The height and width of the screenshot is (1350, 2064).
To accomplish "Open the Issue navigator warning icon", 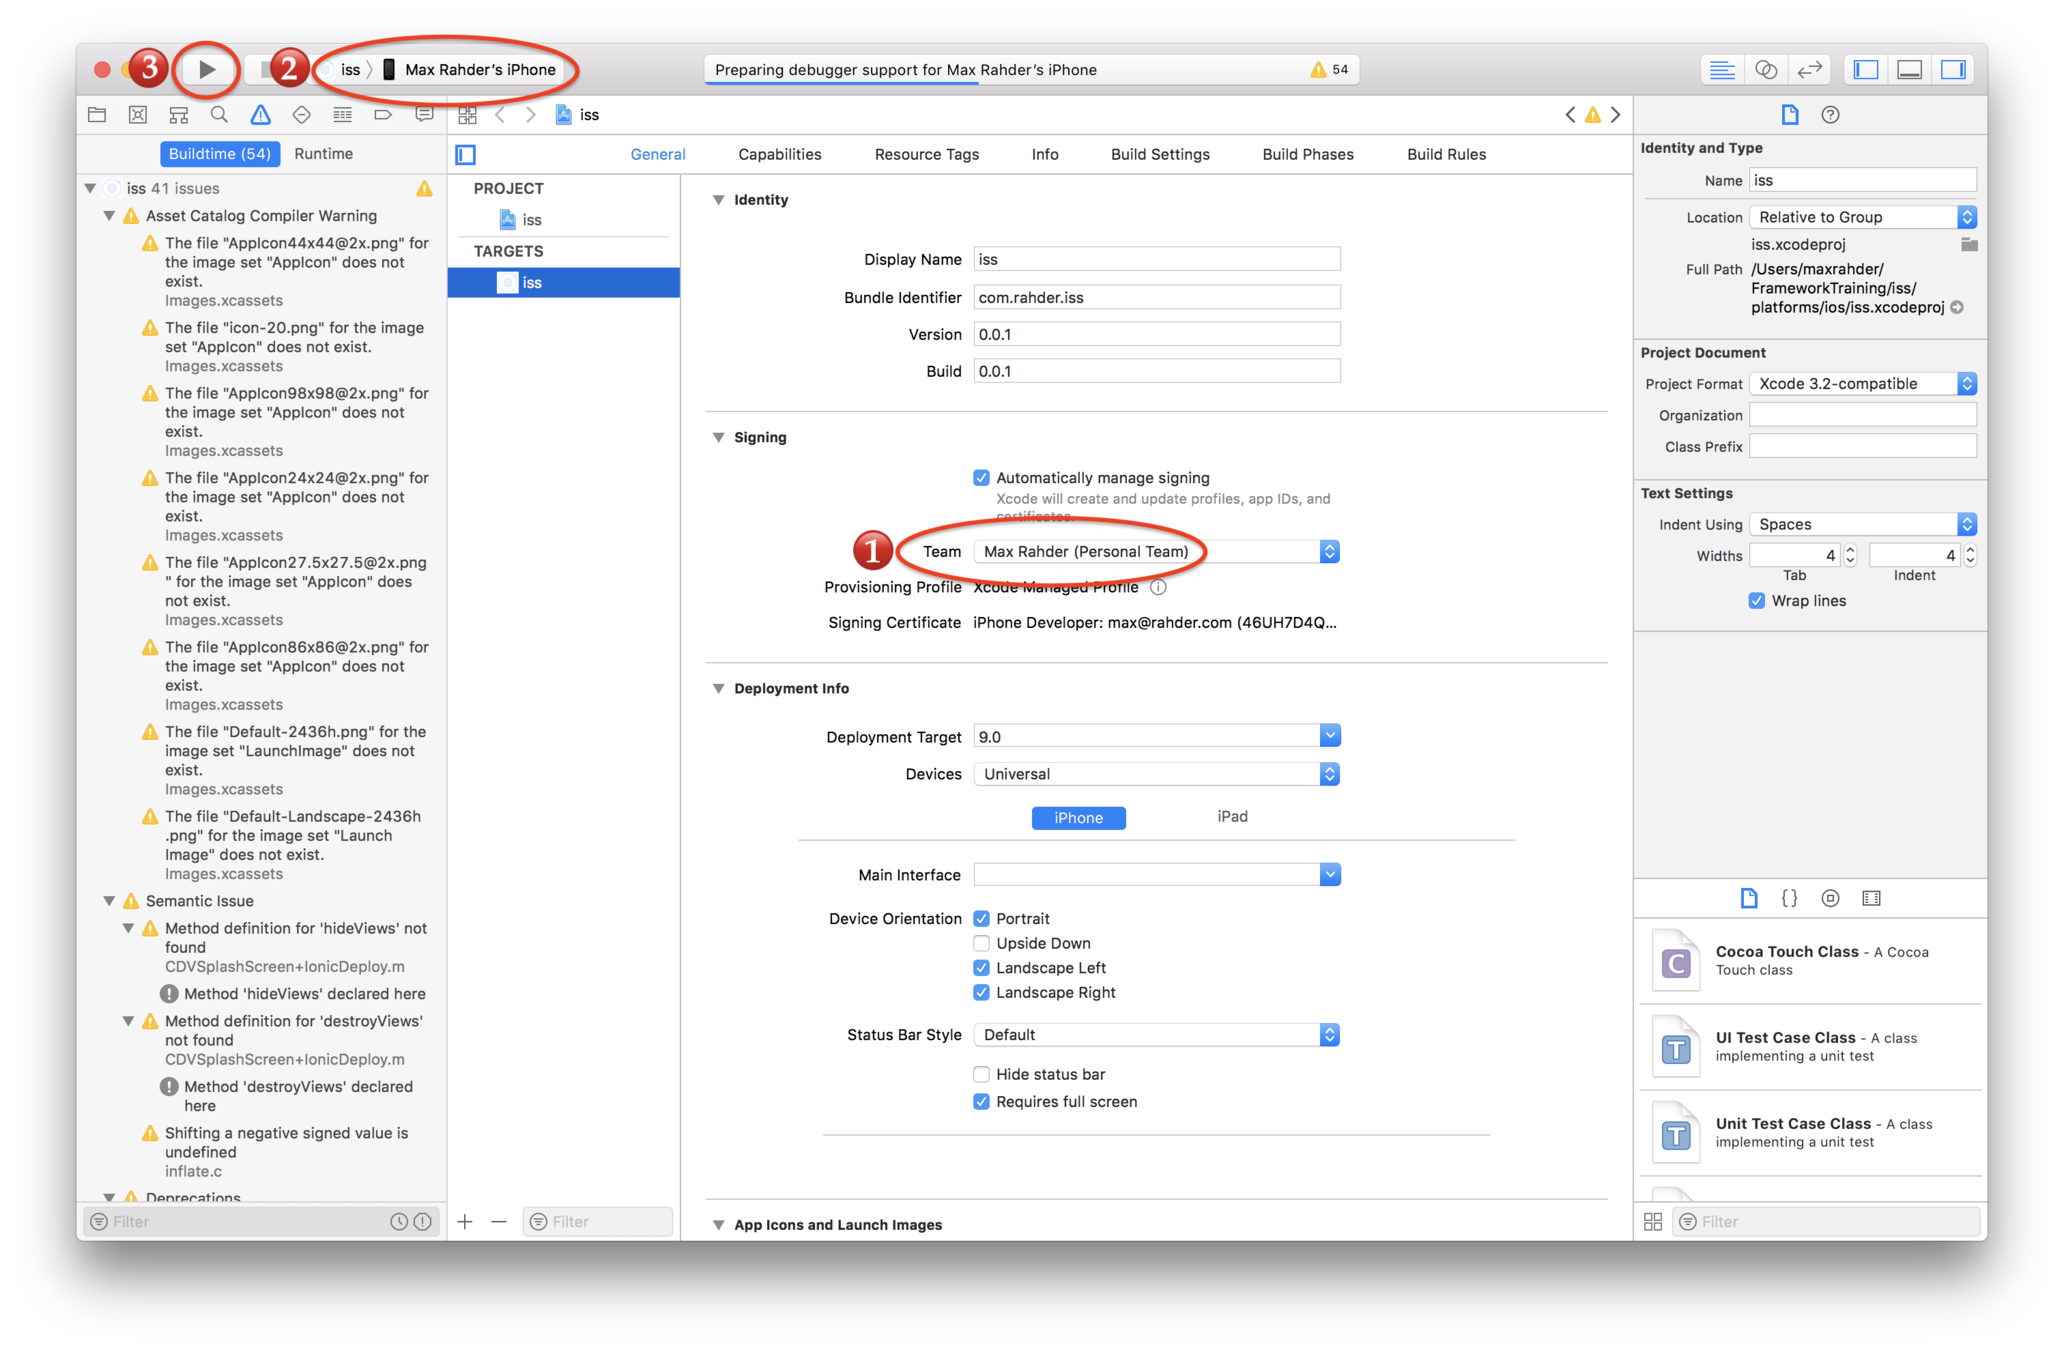I will pyautogui.click(x=260, y=115).
